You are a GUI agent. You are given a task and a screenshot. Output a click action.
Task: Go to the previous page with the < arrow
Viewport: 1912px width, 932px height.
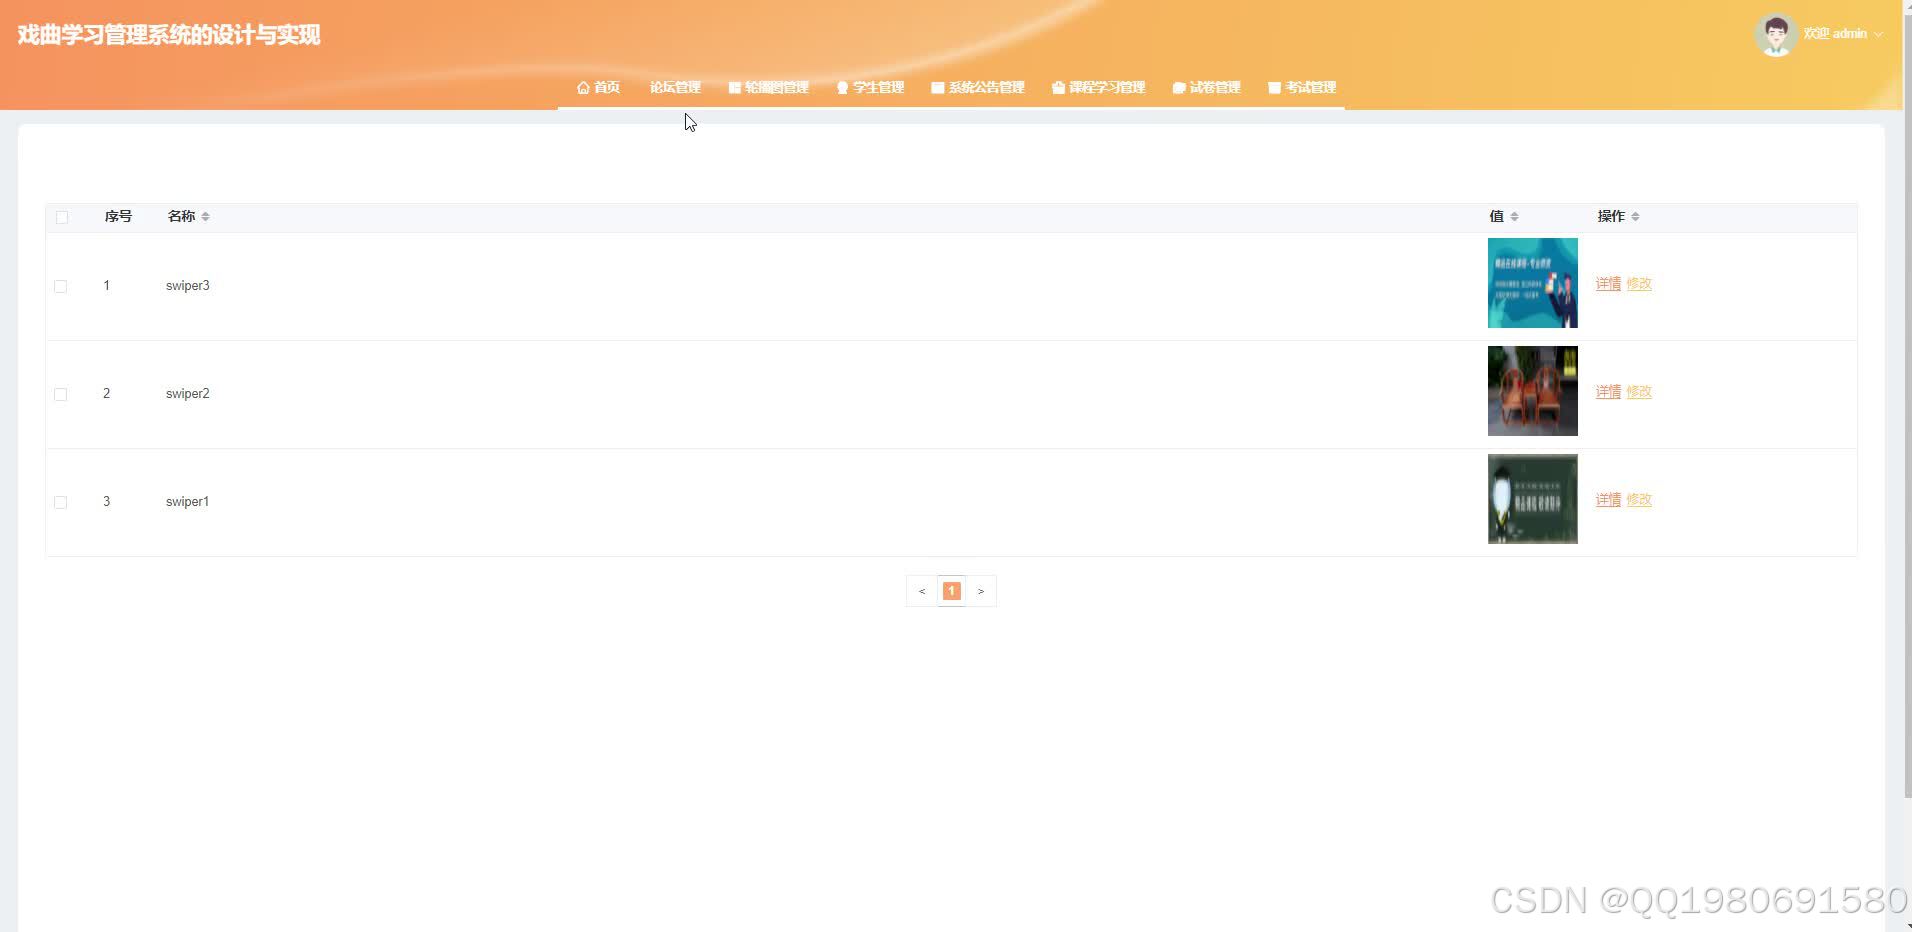[922, 591]
